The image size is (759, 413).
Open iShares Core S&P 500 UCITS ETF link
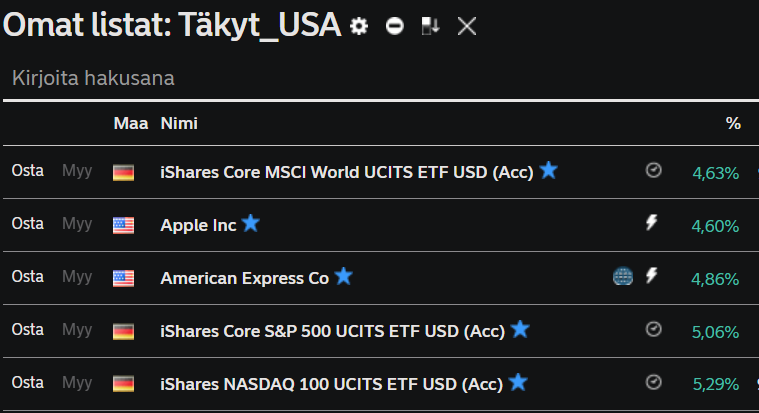tap(333, 331)
